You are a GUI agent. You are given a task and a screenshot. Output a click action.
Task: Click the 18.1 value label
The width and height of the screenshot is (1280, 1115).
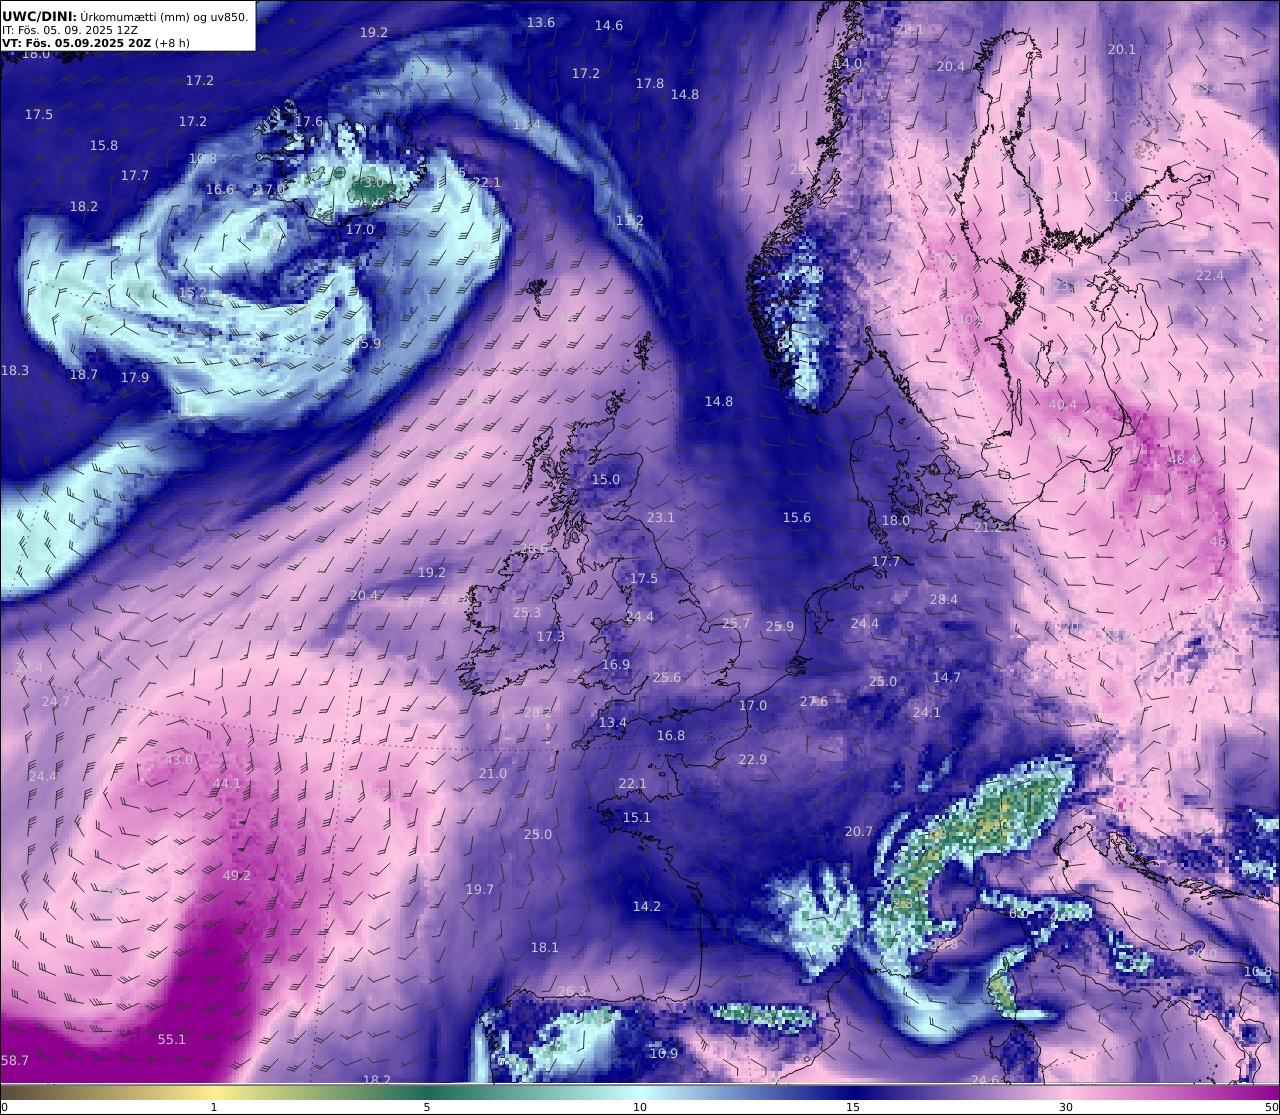pyautogui.click(x=545, y=947)
